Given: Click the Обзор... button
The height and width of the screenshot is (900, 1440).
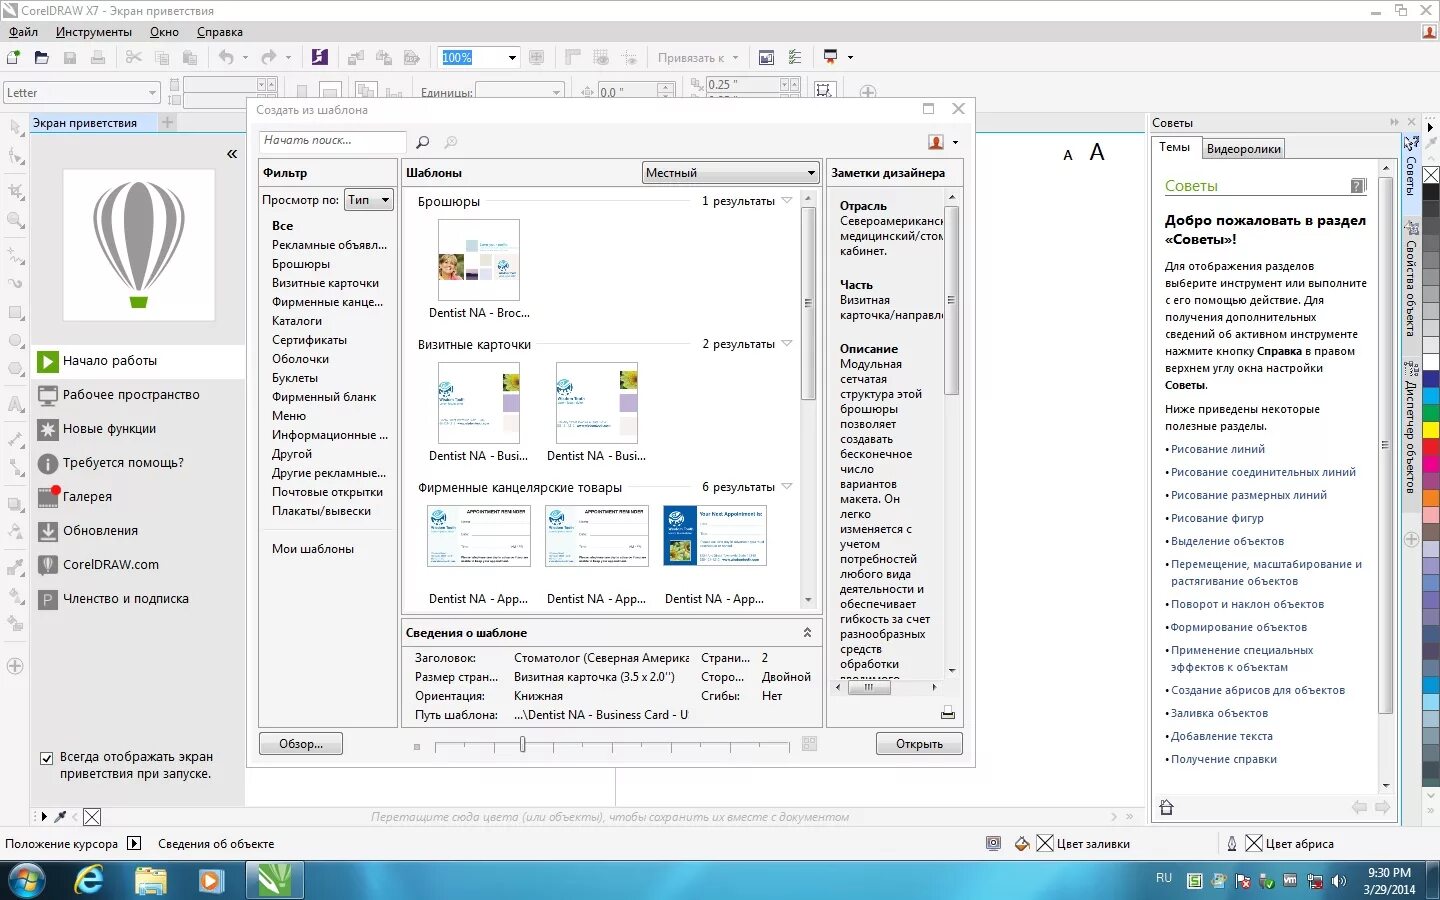Looking at the screenshot, I should pyautogui.click(x=301, y=744).
